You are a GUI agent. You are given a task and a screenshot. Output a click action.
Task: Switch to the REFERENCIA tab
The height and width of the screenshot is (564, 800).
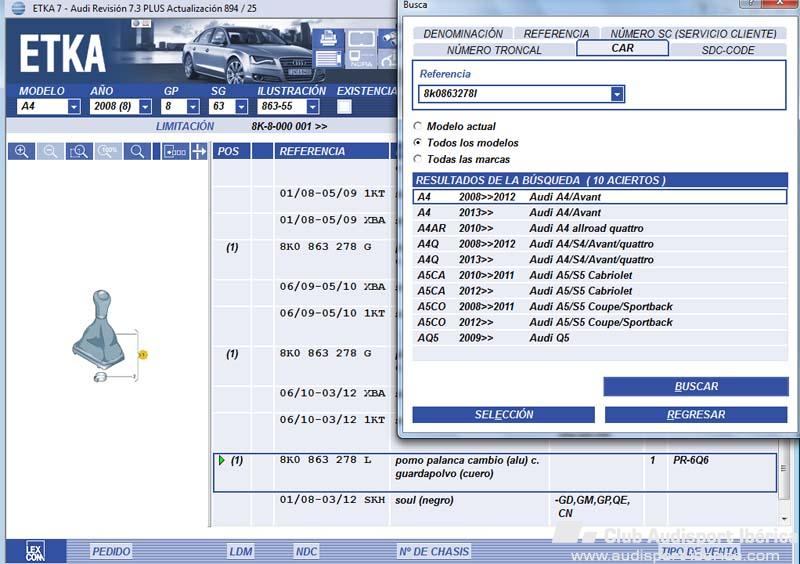coord(556,34)
